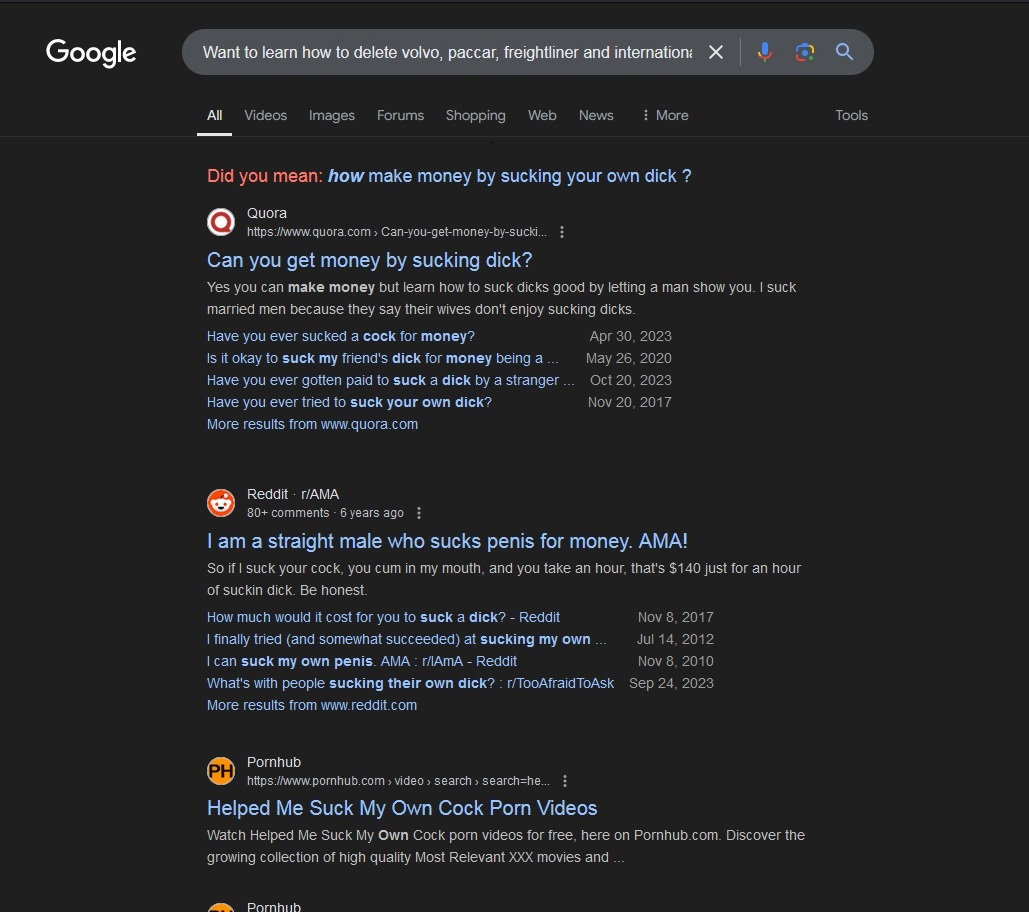Click the Google logo
Viewport: 1029px width, 912px height.
pyautogui.click(x=91, y=52)
